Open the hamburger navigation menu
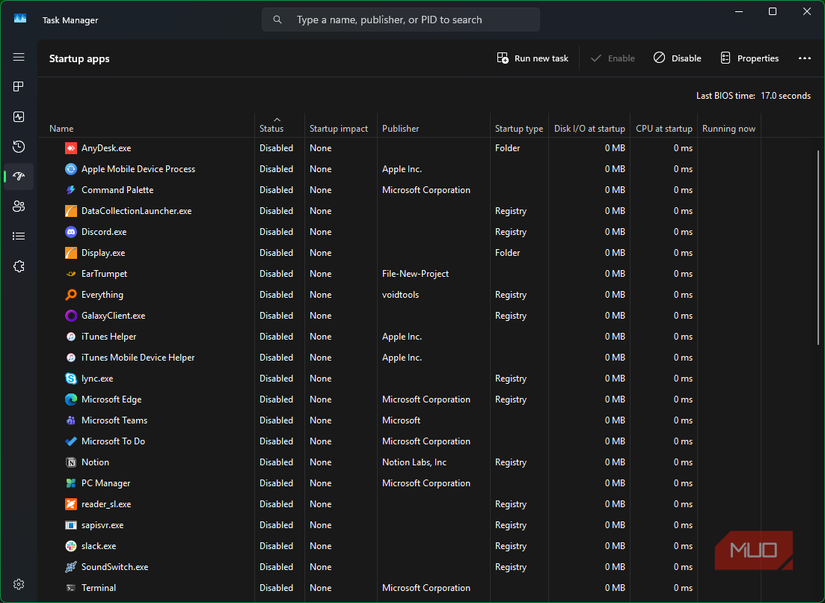 click(18, 57)
